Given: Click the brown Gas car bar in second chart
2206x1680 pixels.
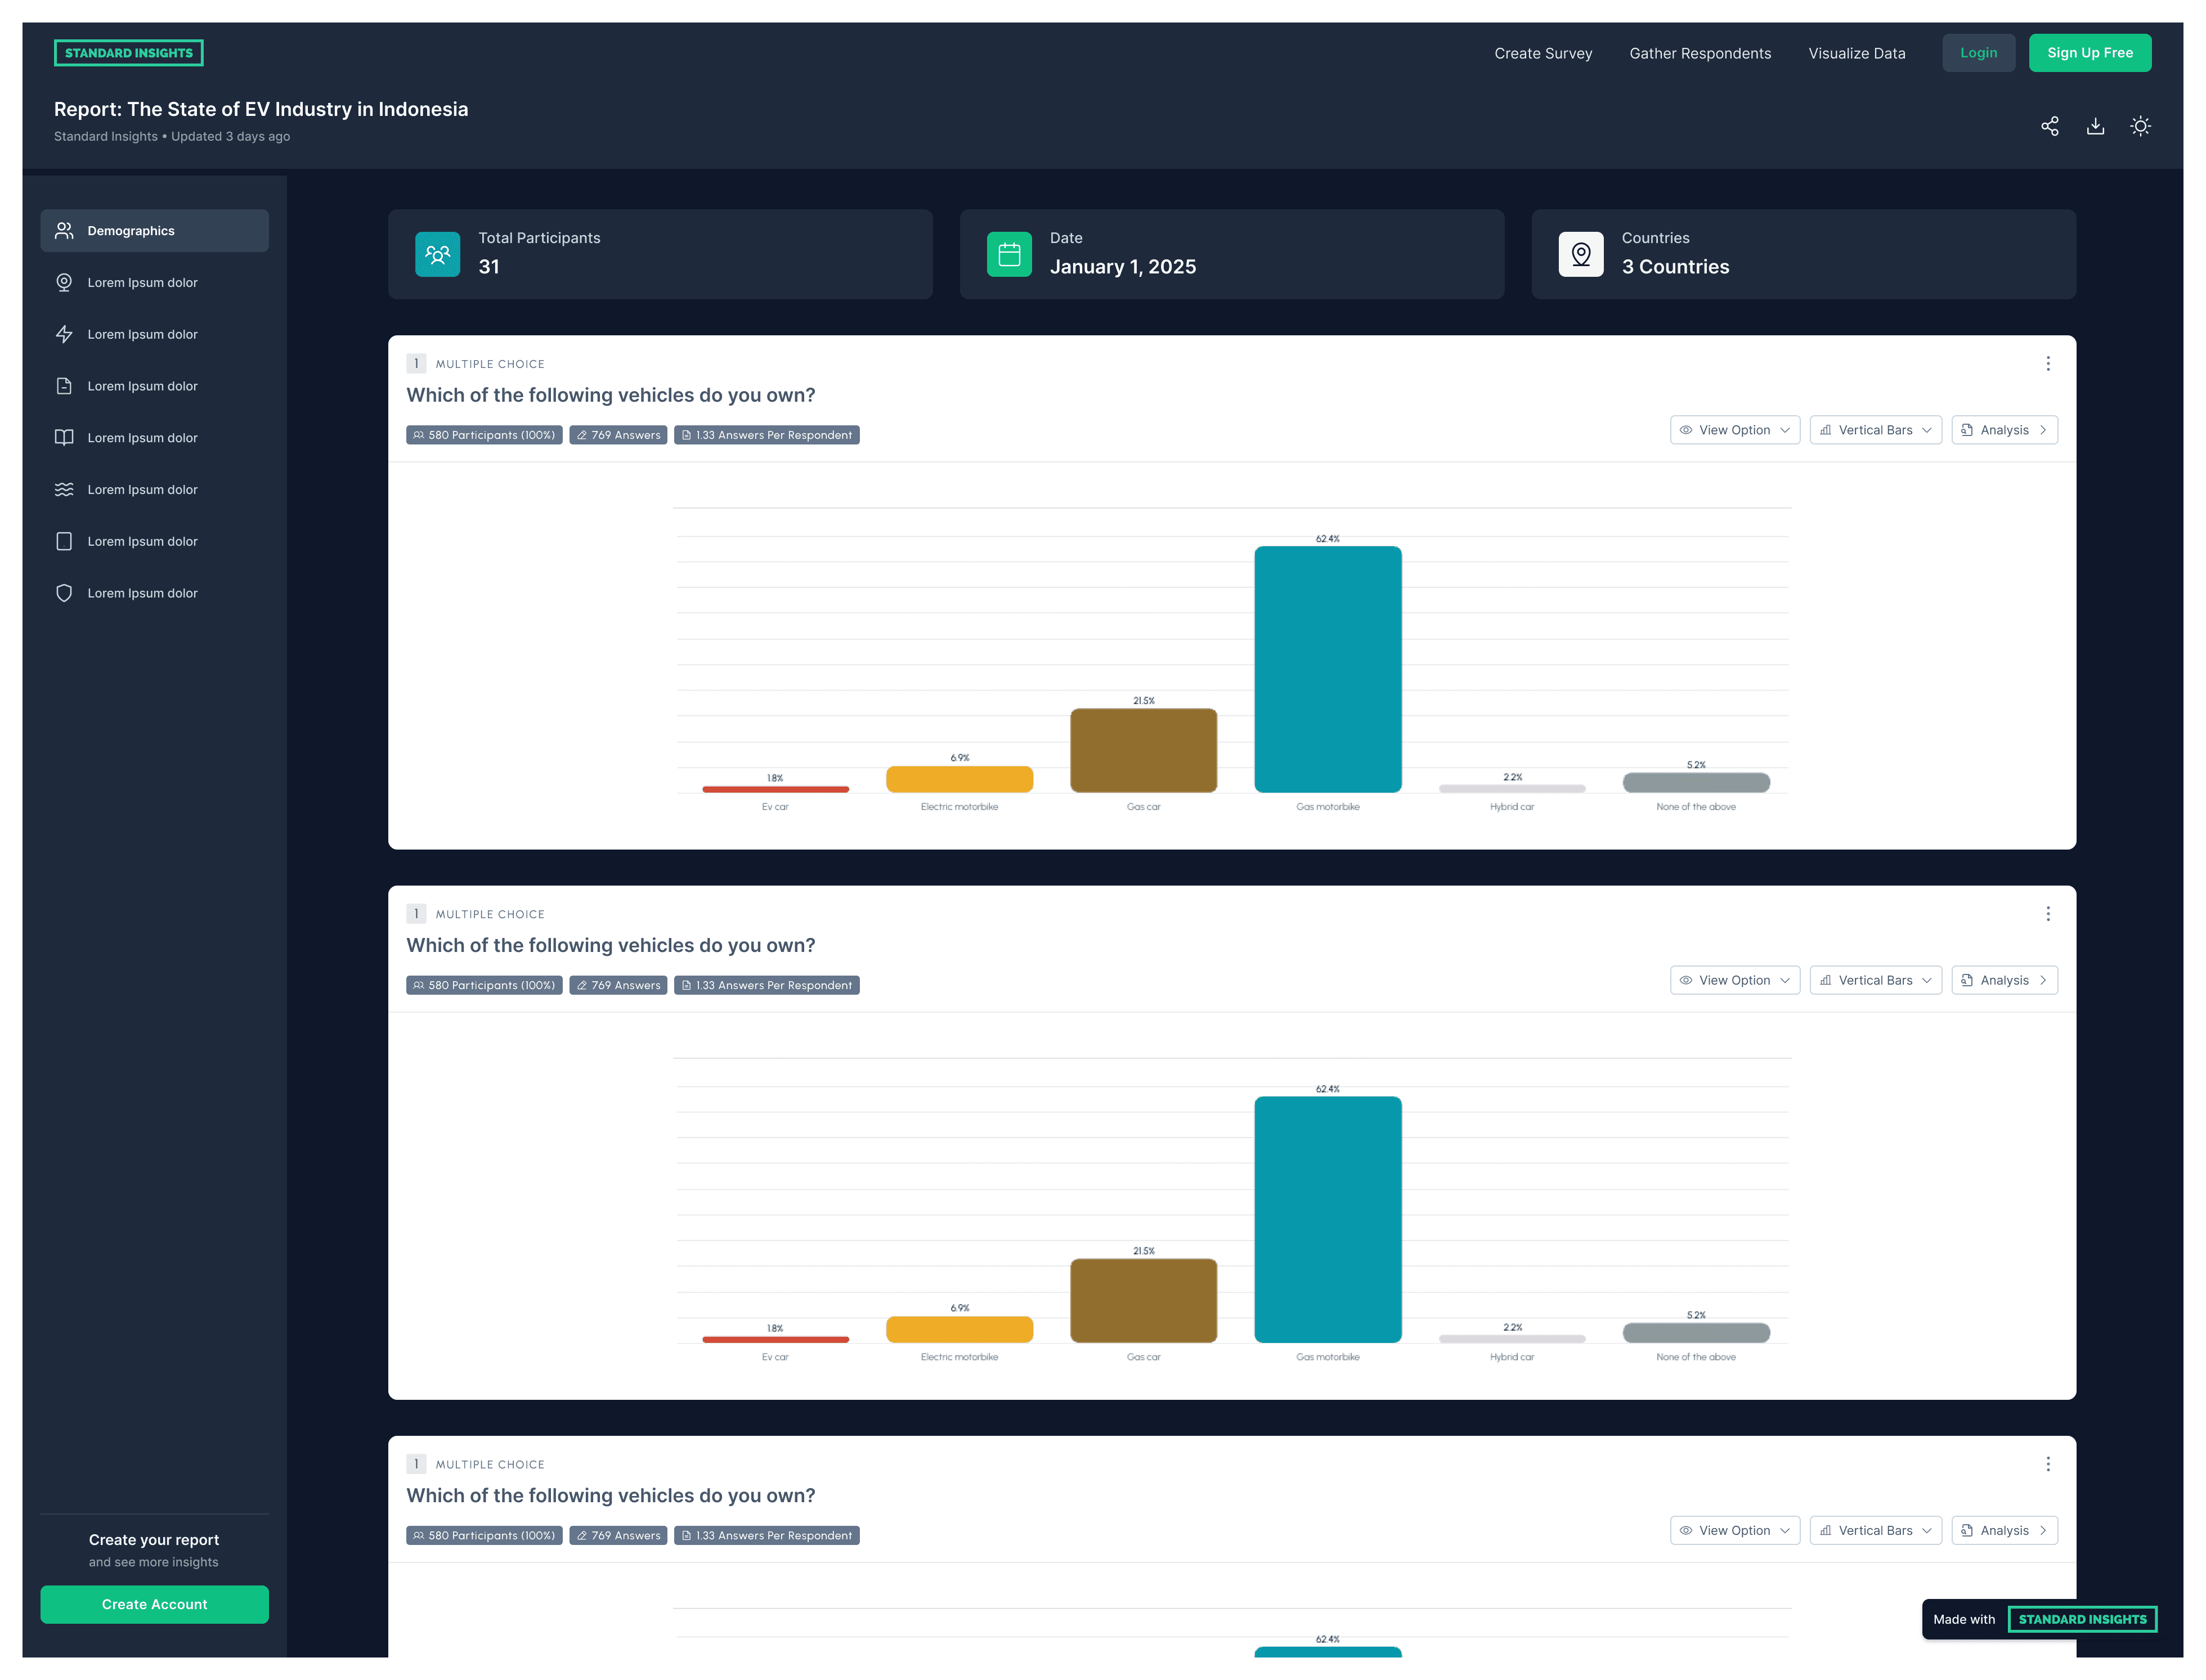Looking at the screenshot, I should click(x=1143, y=1300).
